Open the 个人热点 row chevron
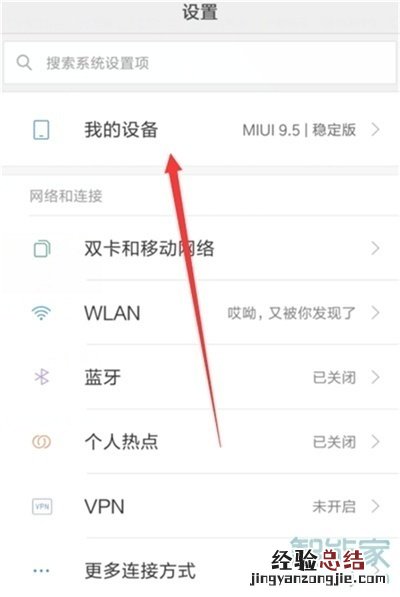Viewport: 400px width, 597px height. pos(375,442)
